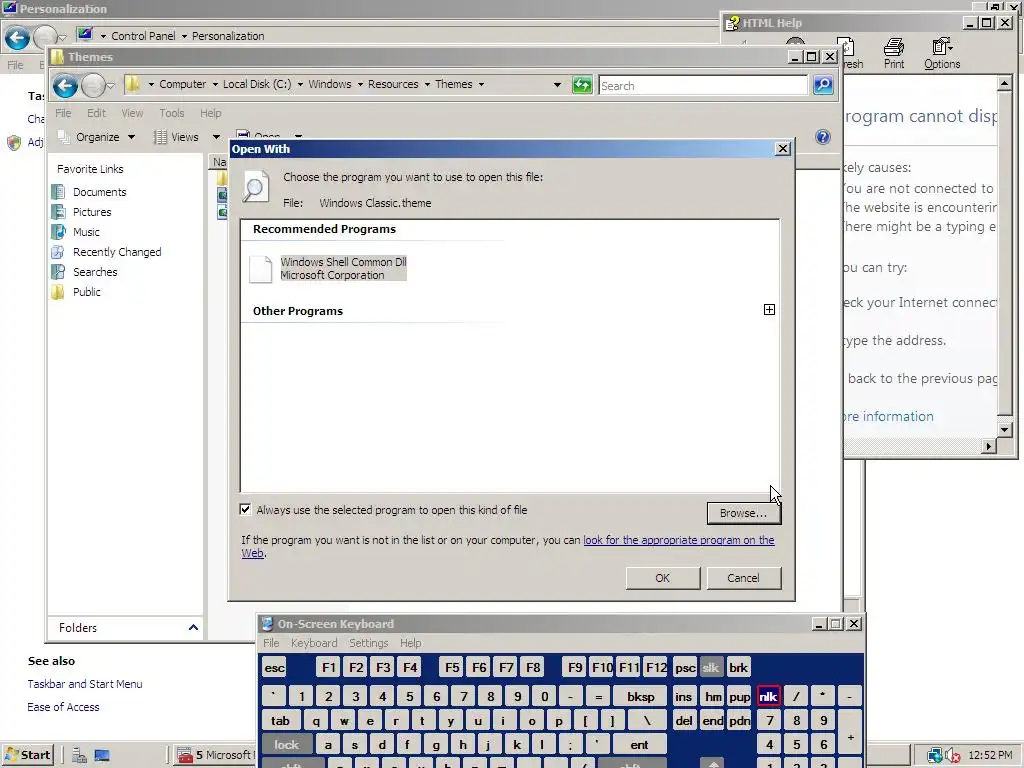Image resolution: width=1024 pixels, height=768 pixels.
Task: Open dropdown arrow after Computer breadcrumb
Action: 215,84
